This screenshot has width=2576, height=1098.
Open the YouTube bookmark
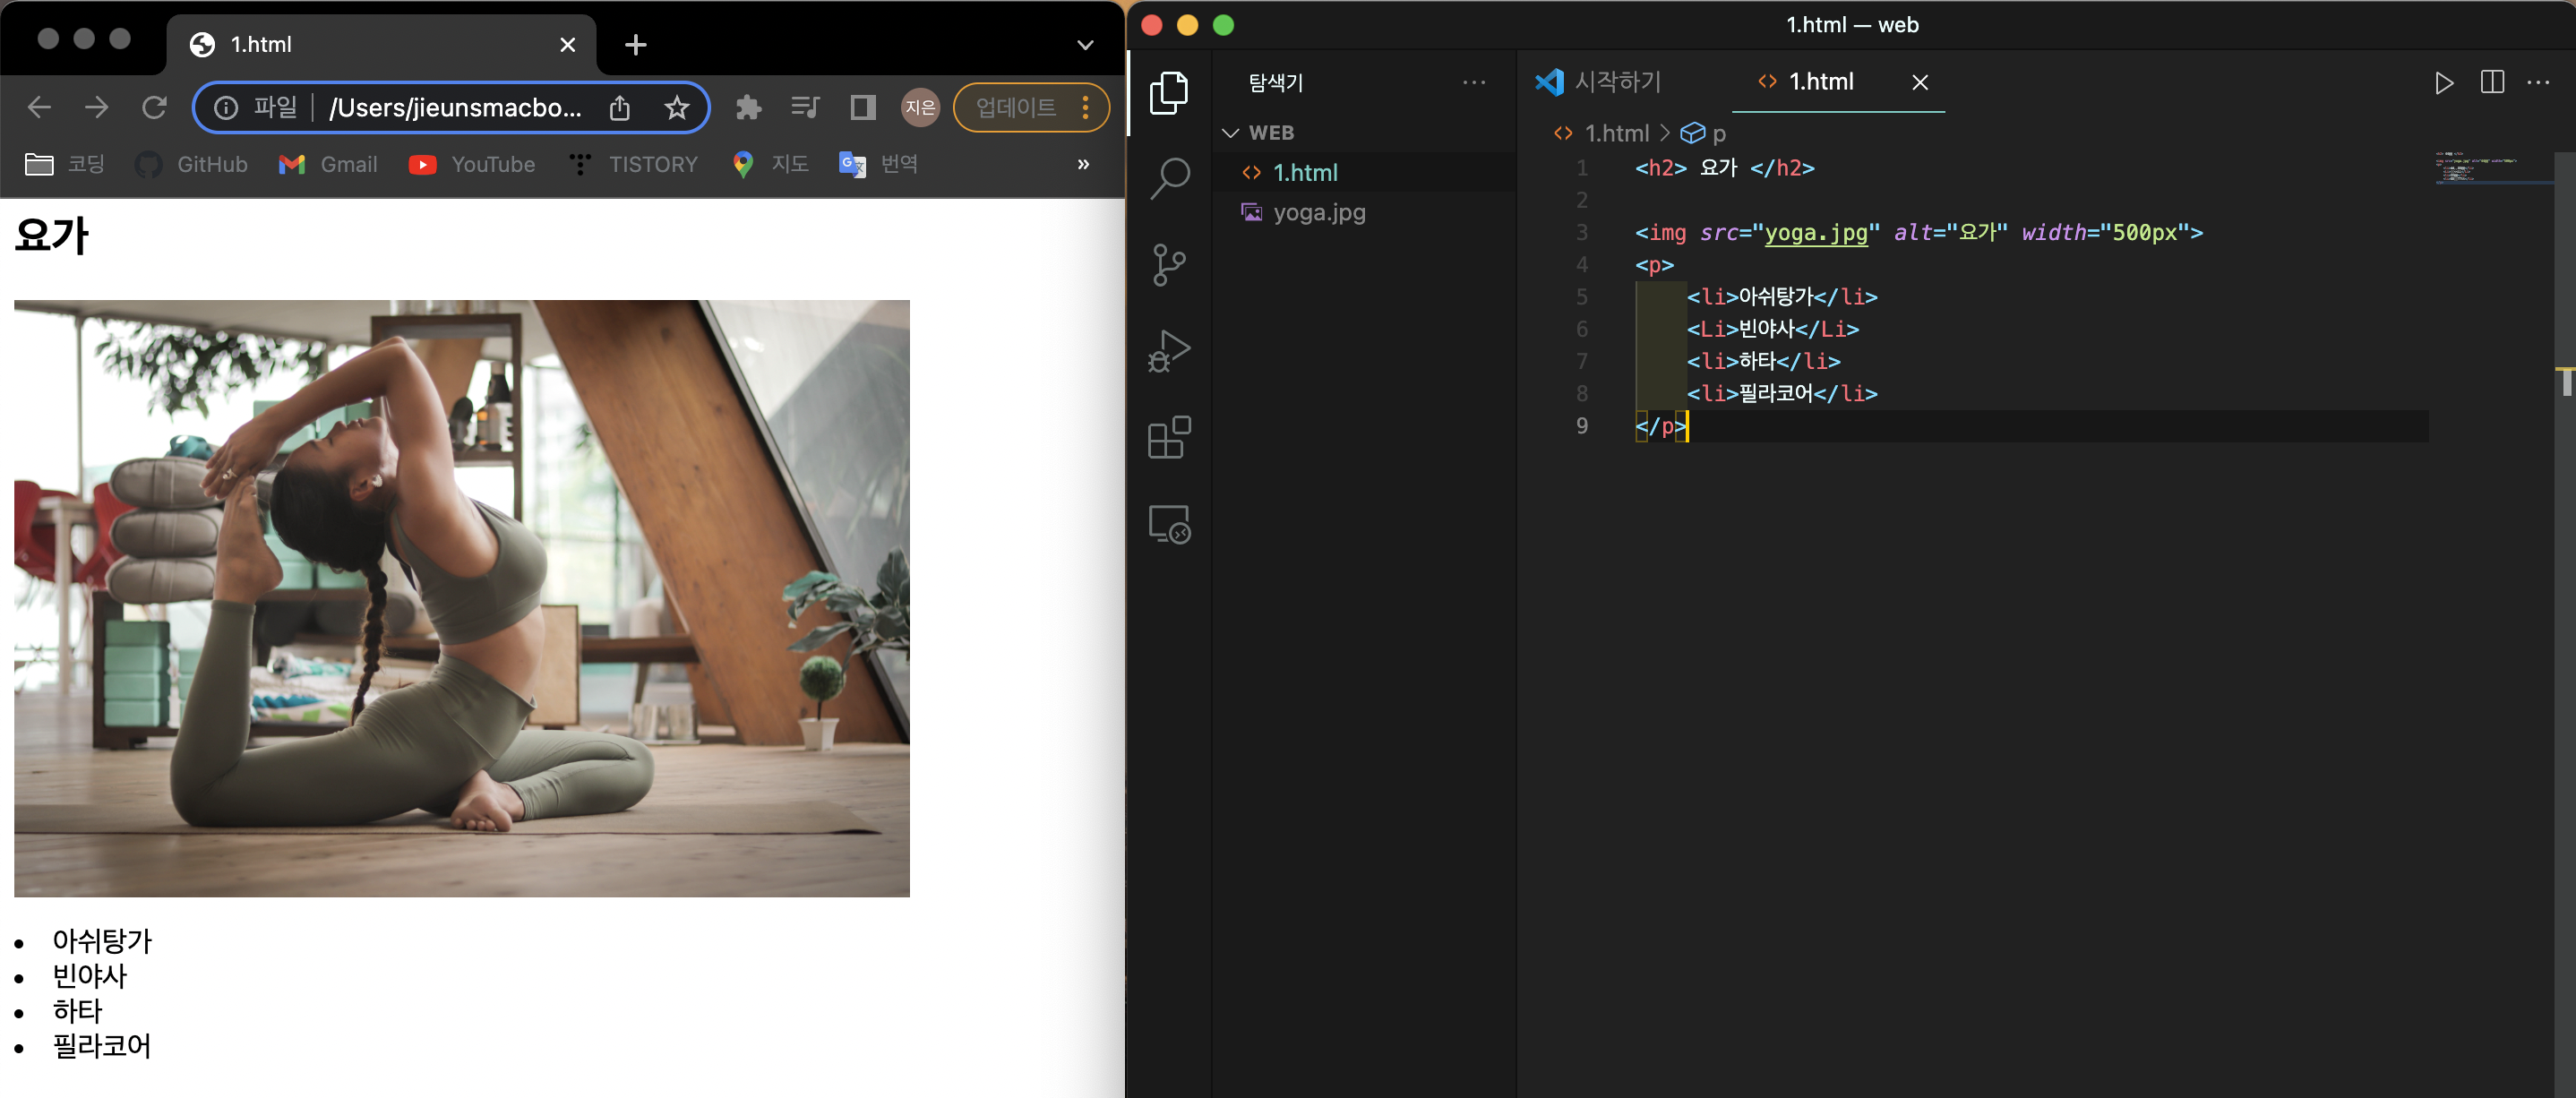pos(472,165)
